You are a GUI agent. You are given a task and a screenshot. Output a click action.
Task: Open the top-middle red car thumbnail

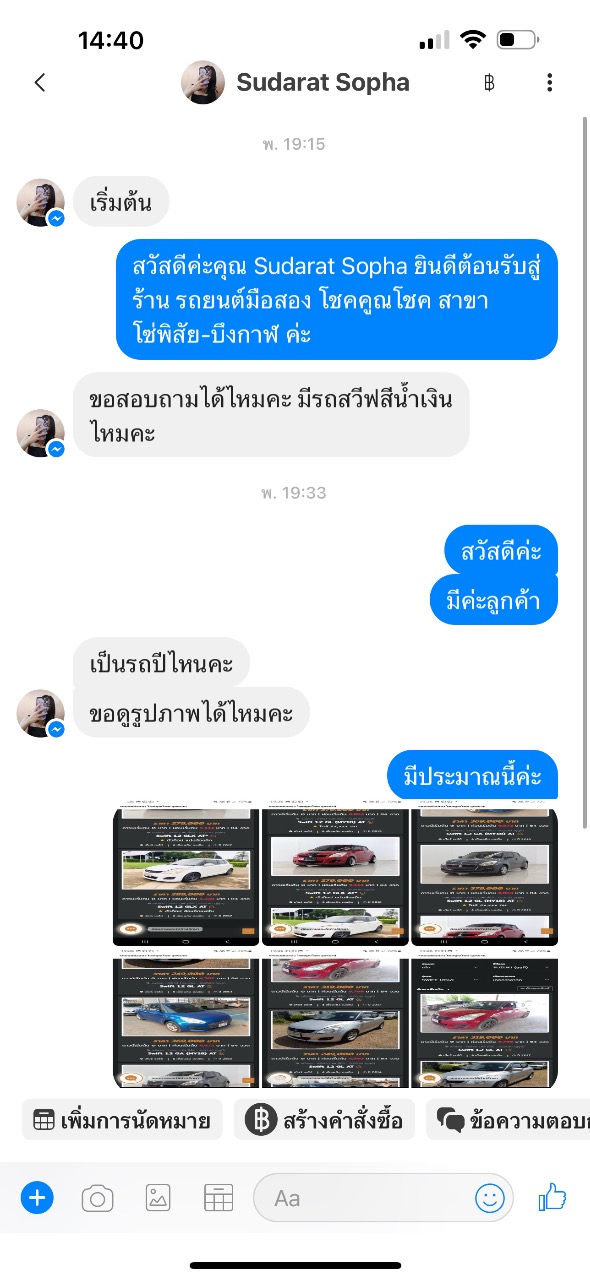335,877
